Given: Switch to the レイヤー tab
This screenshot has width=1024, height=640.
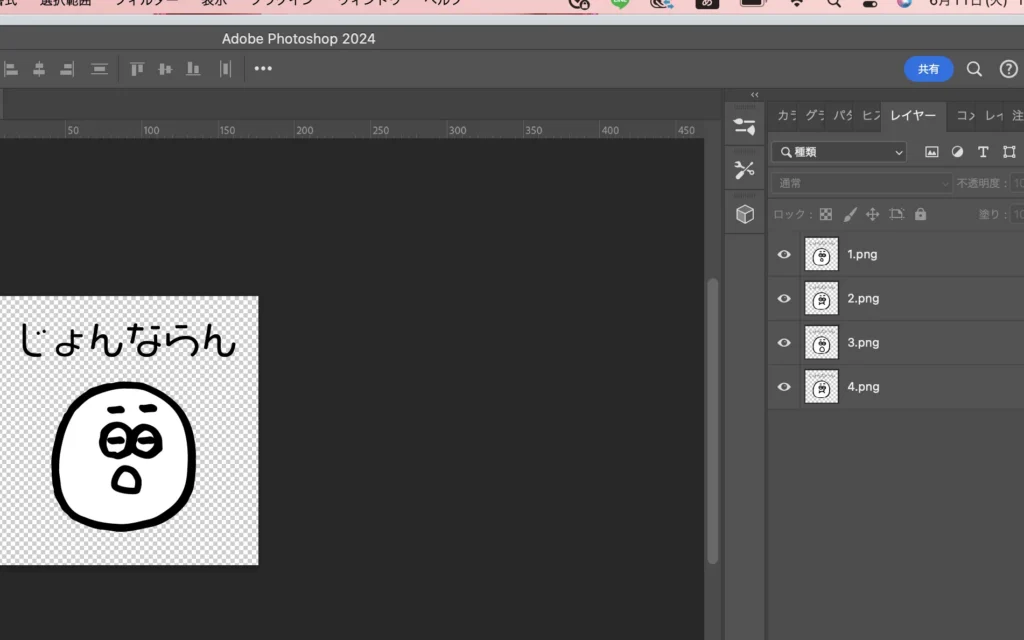Looking at the screenshot, I should tap(912, 116).
